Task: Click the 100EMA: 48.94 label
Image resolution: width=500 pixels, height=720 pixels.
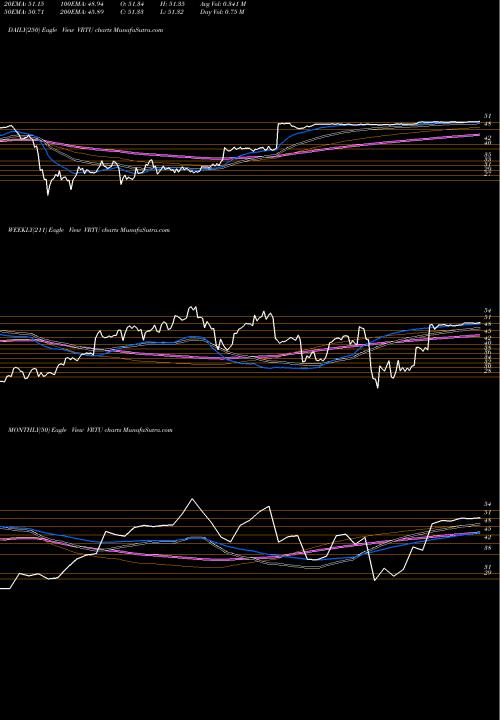Action: 84,4
